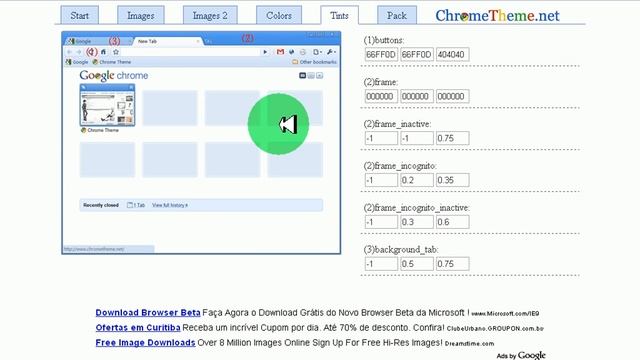This screenshot has height=360, width=640.
Task: Click the background_tab field showing -1
Action: [x=381, y=264]
